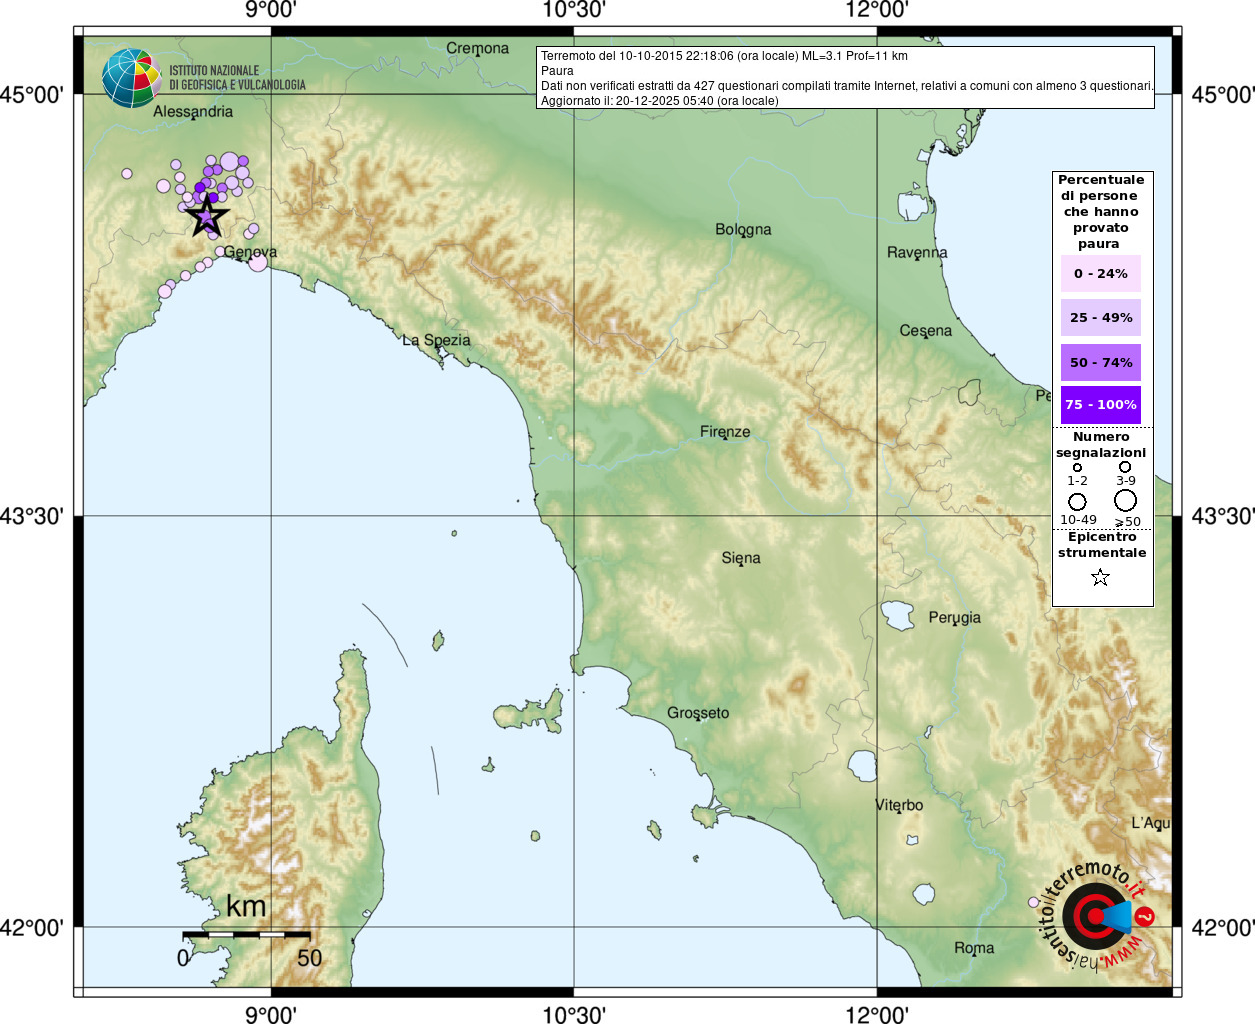Click the Bologna city label
The height and width of the screenshot is (1024, 1255).
[x=743, y=229]
